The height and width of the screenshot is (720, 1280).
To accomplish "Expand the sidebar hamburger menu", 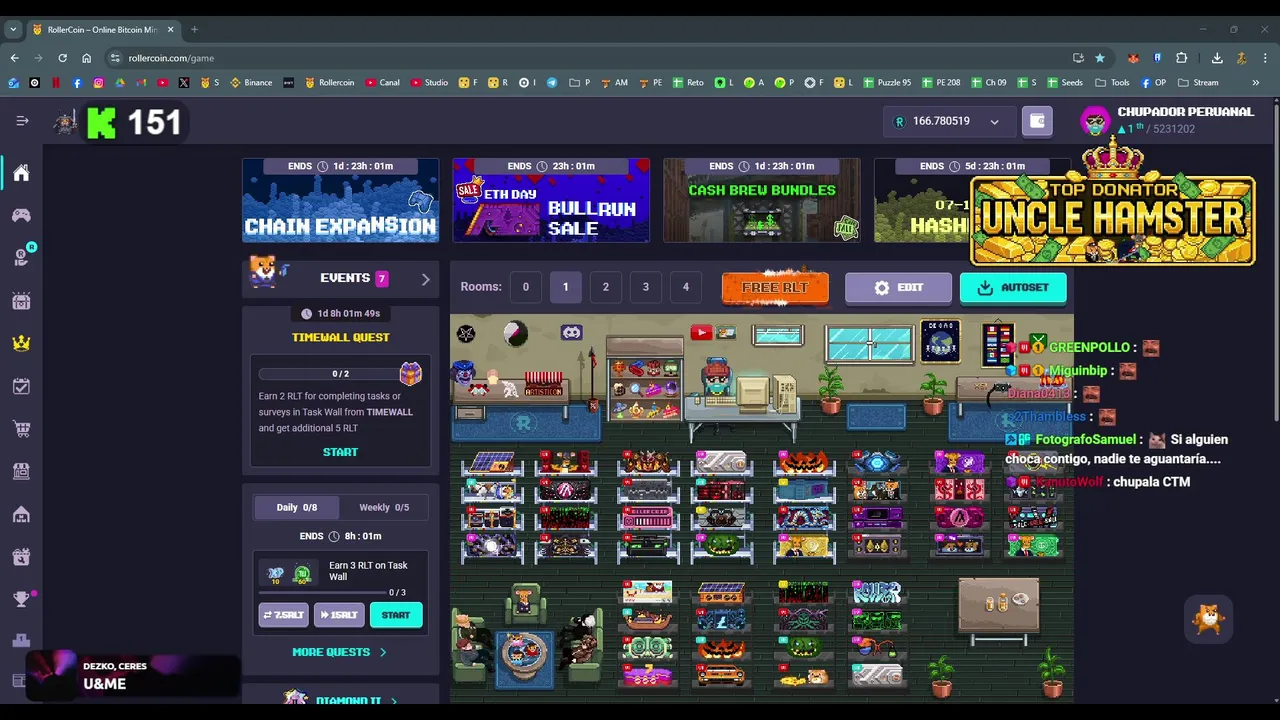I will coord(22,121).
